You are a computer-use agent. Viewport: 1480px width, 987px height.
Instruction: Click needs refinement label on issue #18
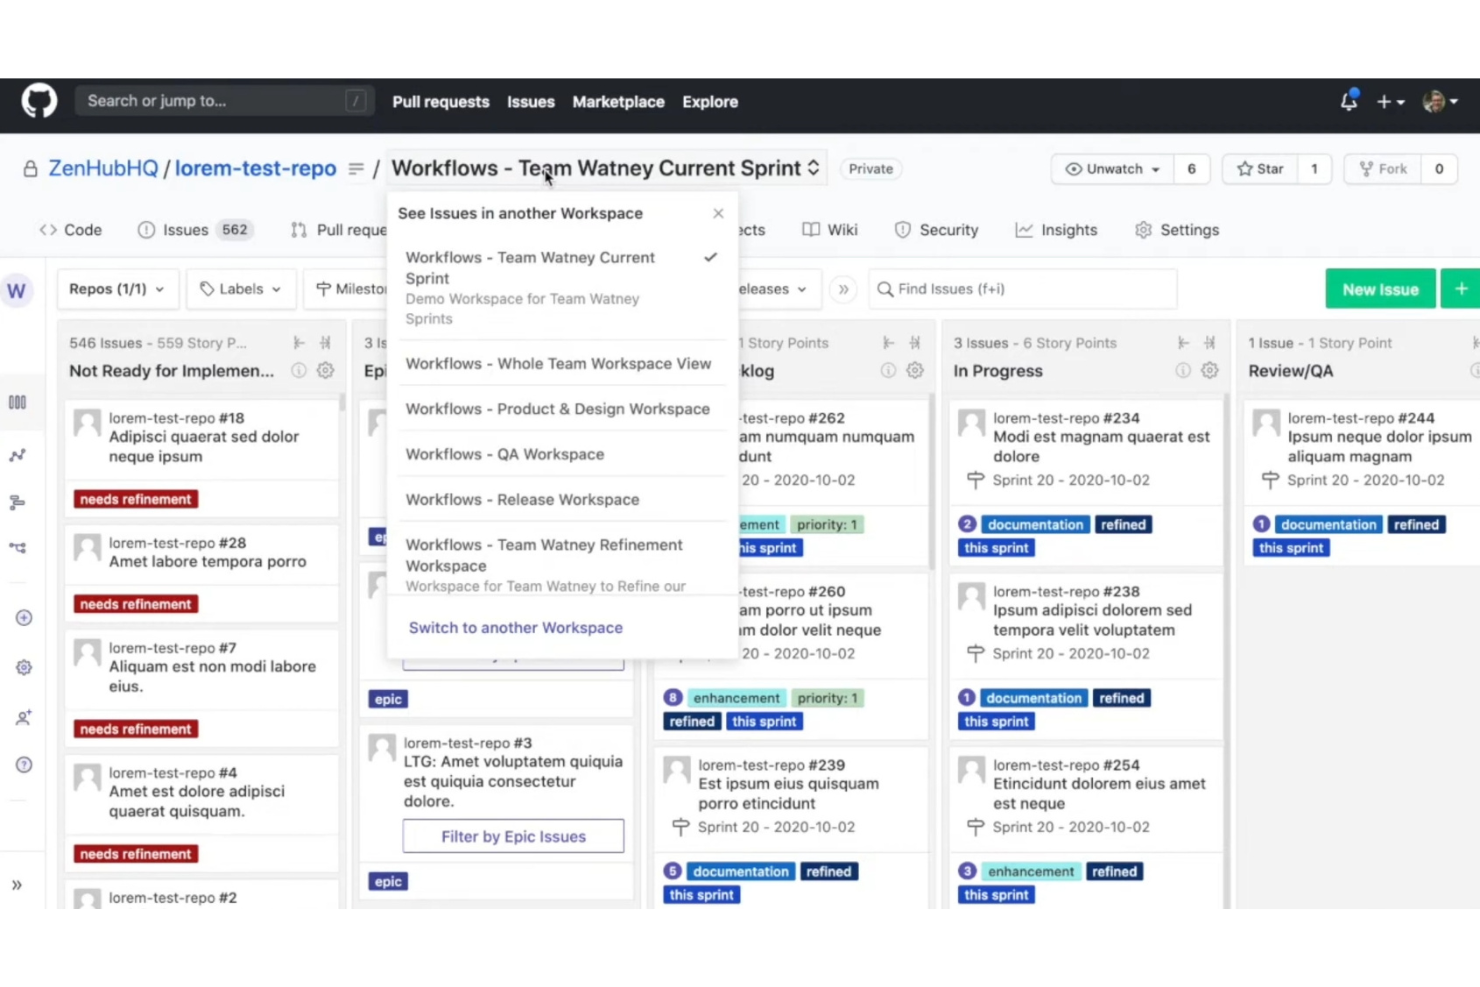136,499
